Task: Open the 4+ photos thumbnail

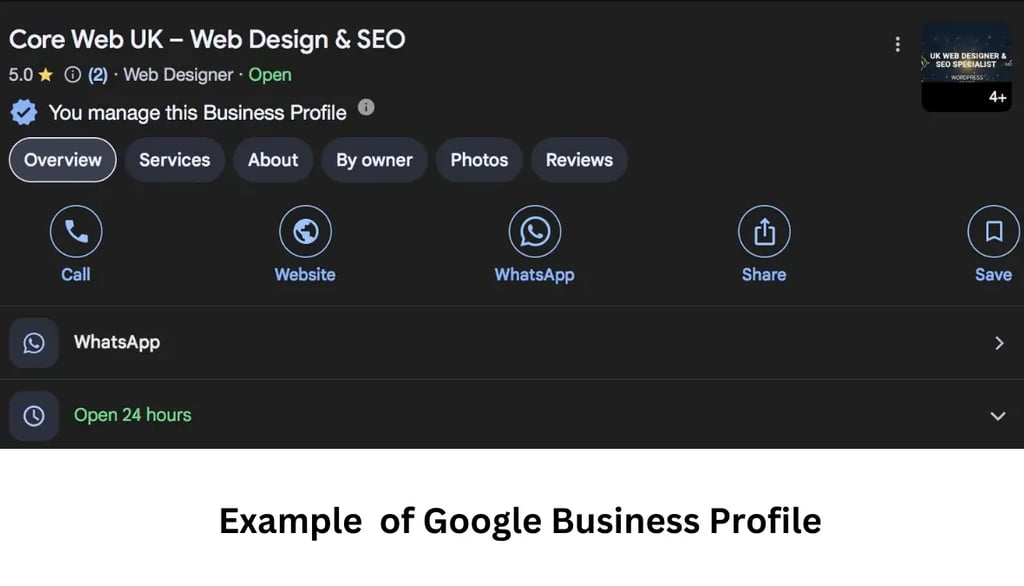Action: 966,65
